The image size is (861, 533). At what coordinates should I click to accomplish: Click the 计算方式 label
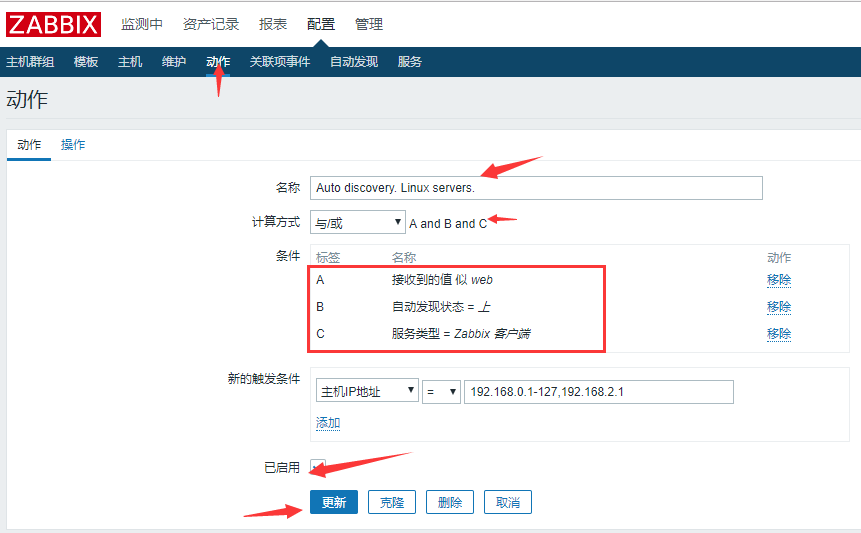276,222
